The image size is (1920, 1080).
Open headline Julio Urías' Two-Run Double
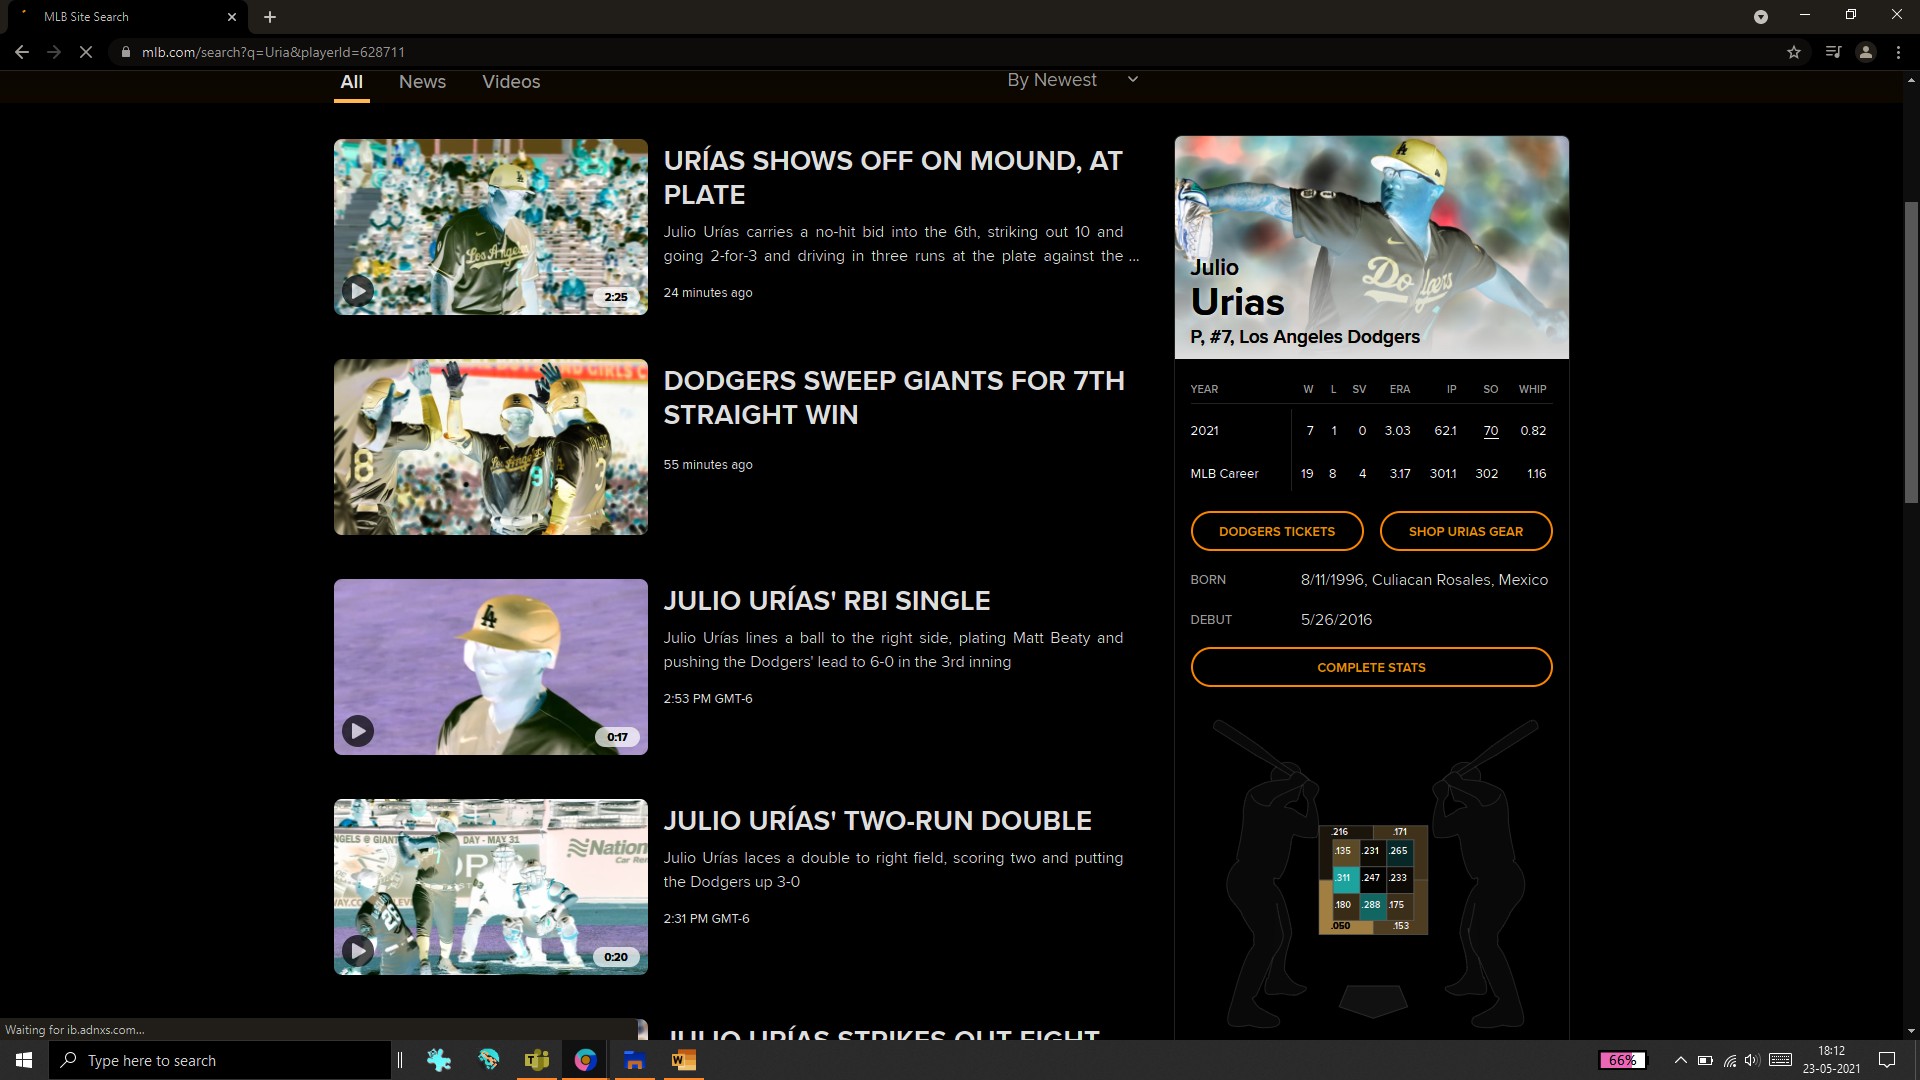[878, 821]
